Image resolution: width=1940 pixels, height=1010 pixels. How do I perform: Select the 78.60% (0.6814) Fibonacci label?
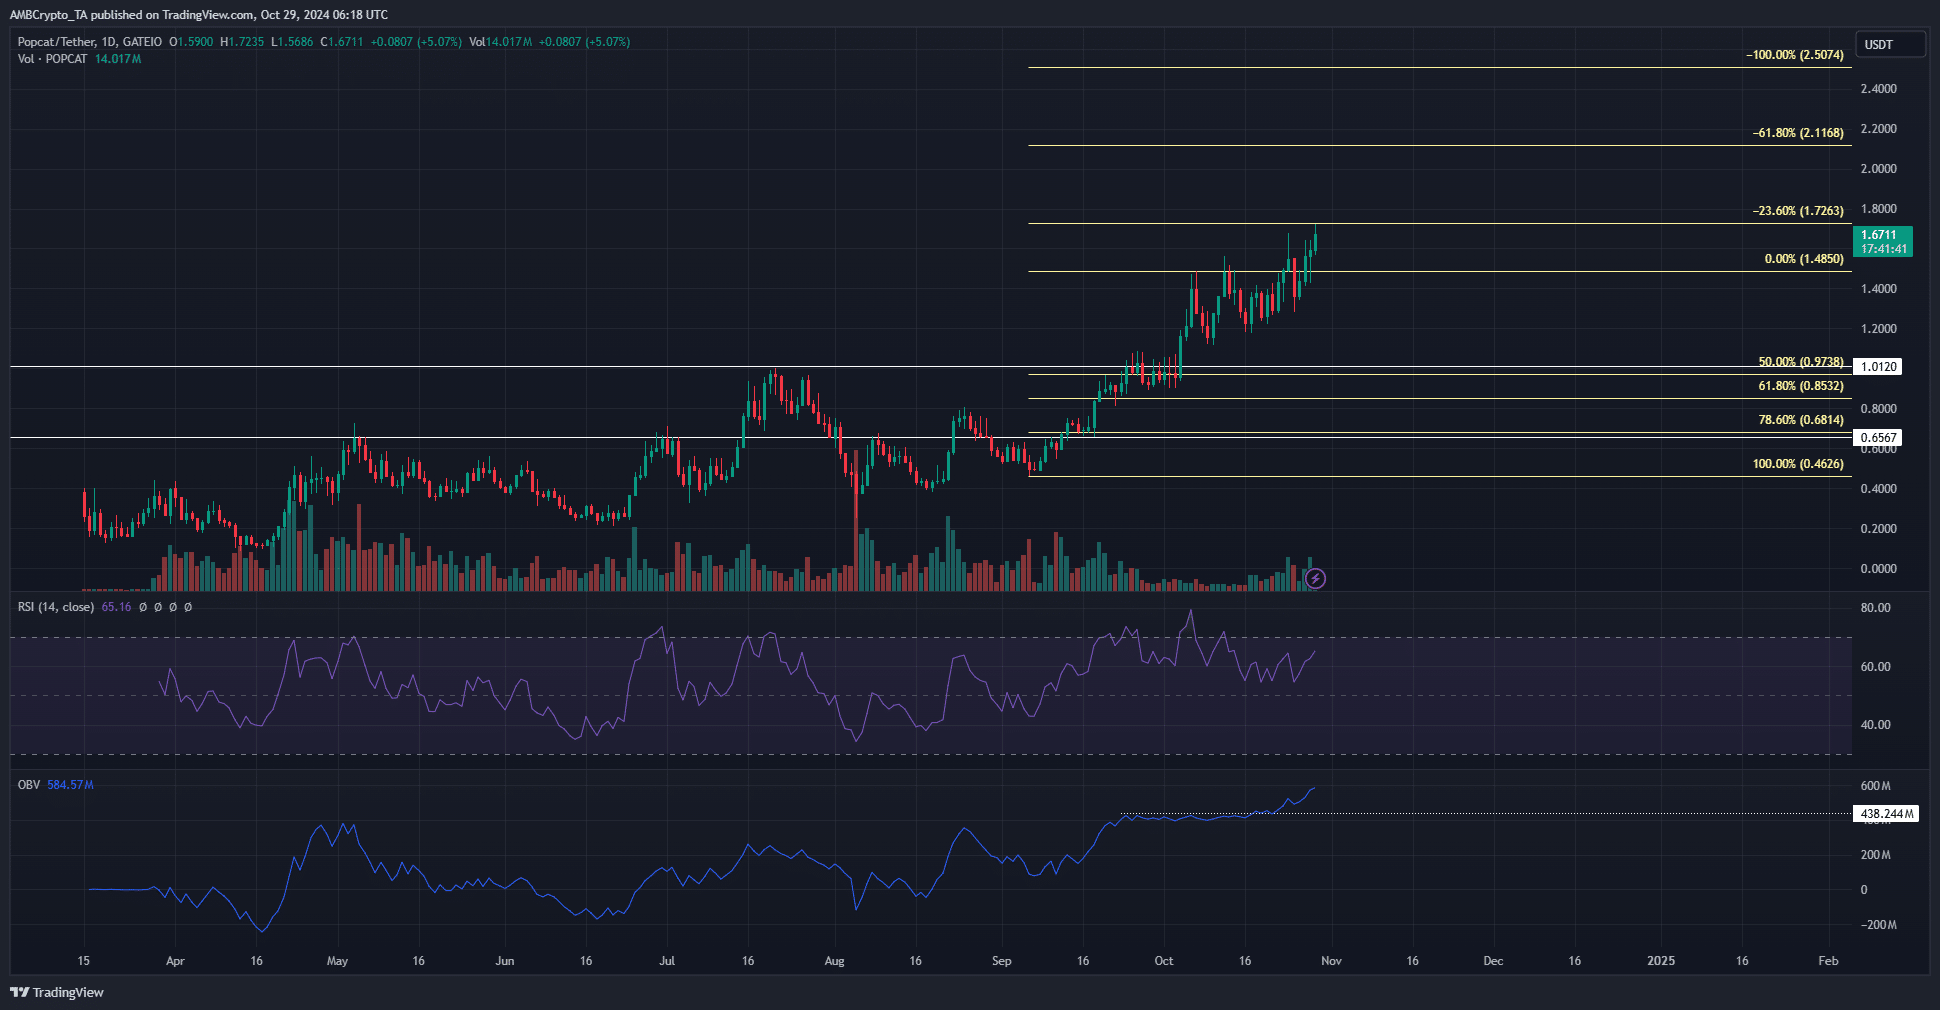click(1801, 420)
